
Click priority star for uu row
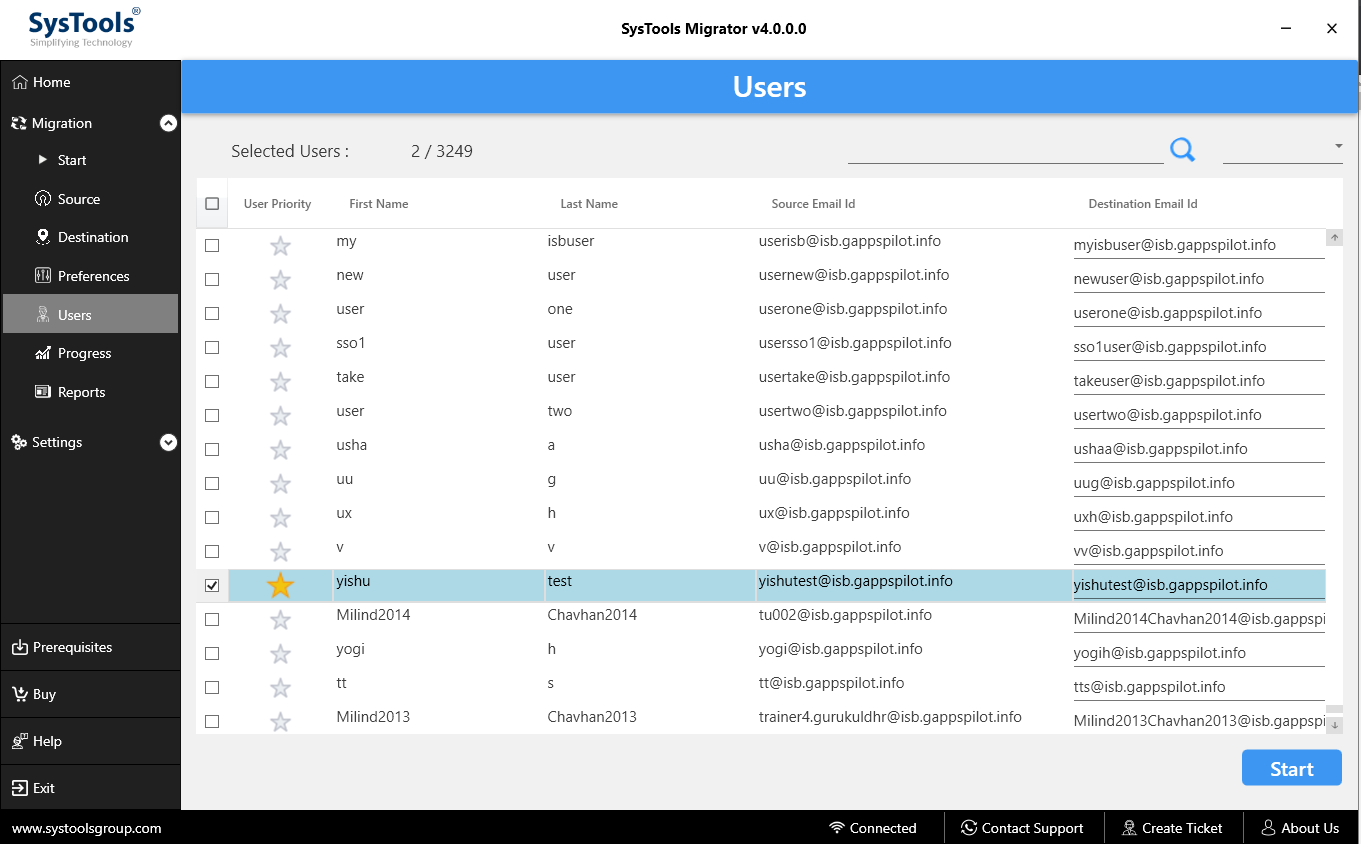point(281,484)
